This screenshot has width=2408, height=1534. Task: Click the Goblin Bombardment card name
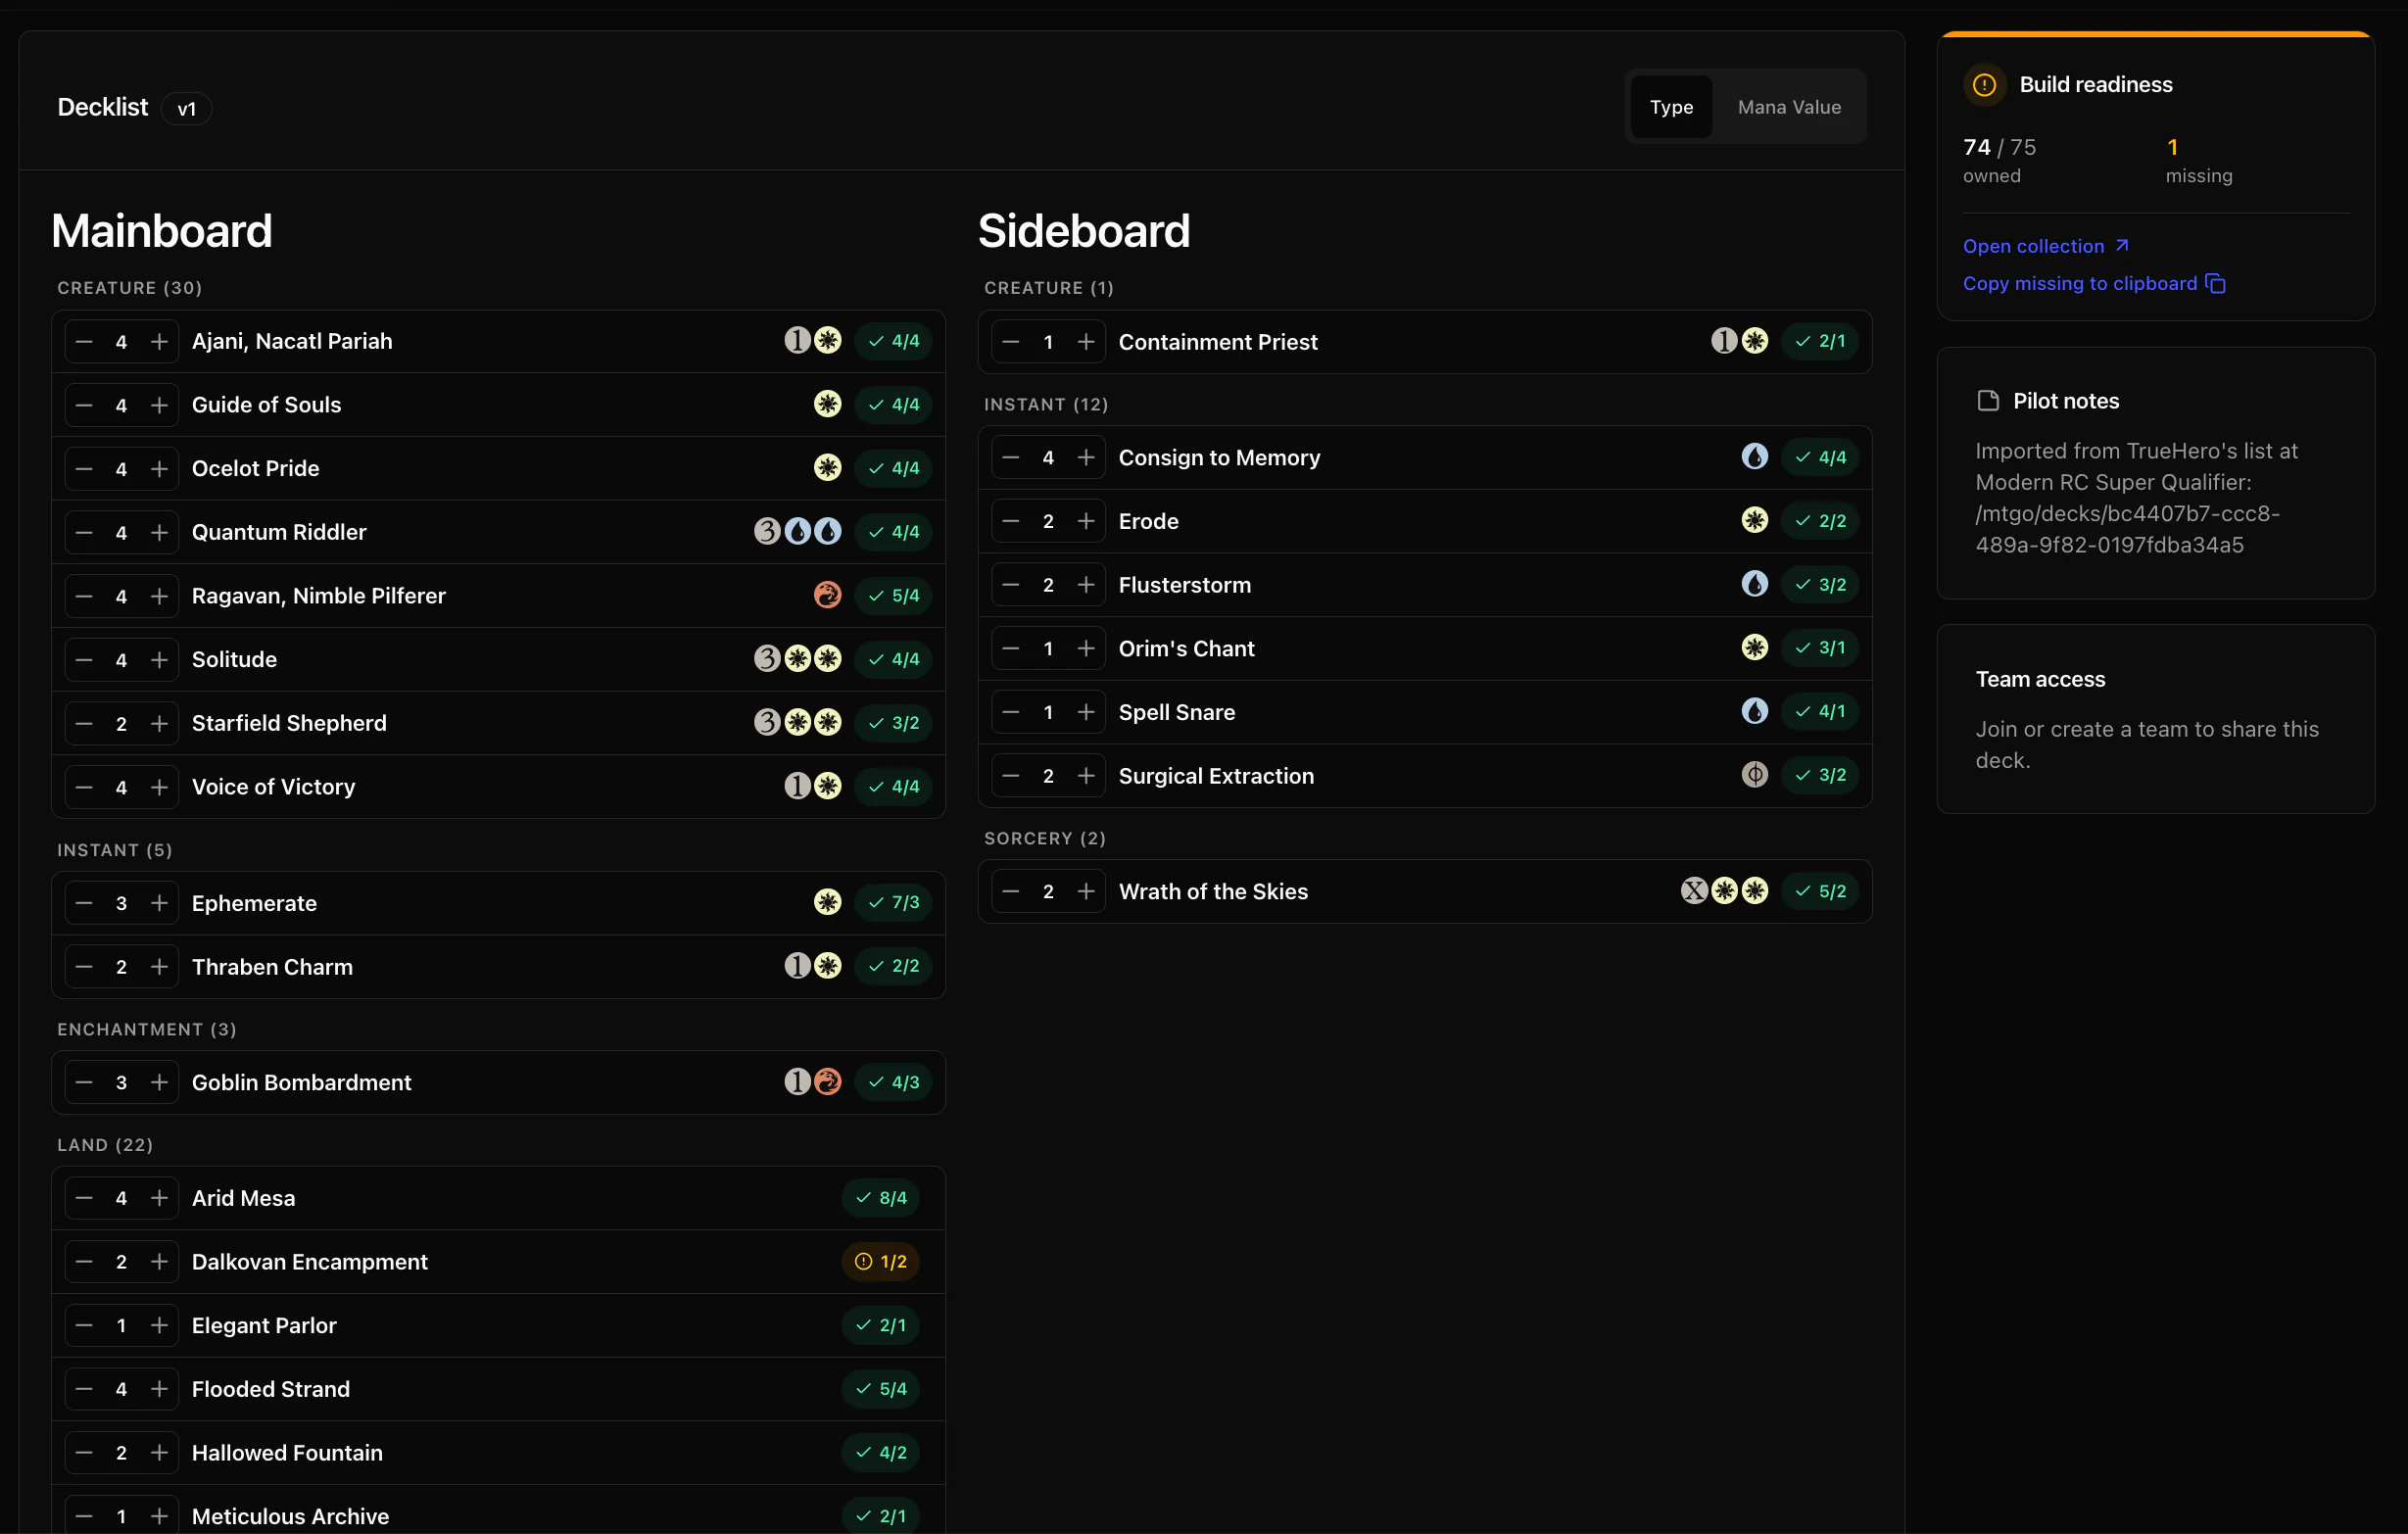pos(301,1082)
